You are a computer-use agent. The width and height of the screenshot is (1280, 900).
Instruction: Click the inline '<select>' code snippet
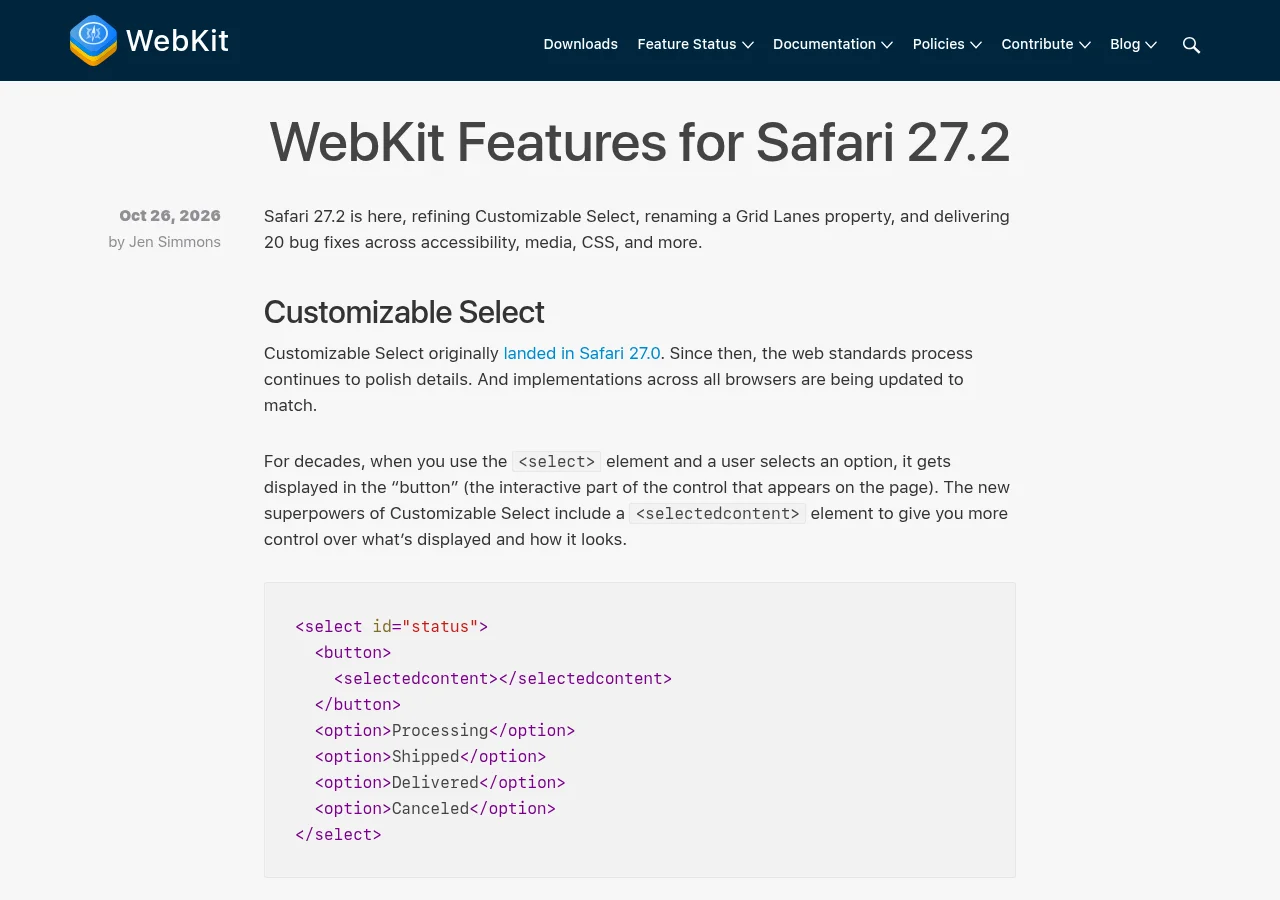click(557, 462)
